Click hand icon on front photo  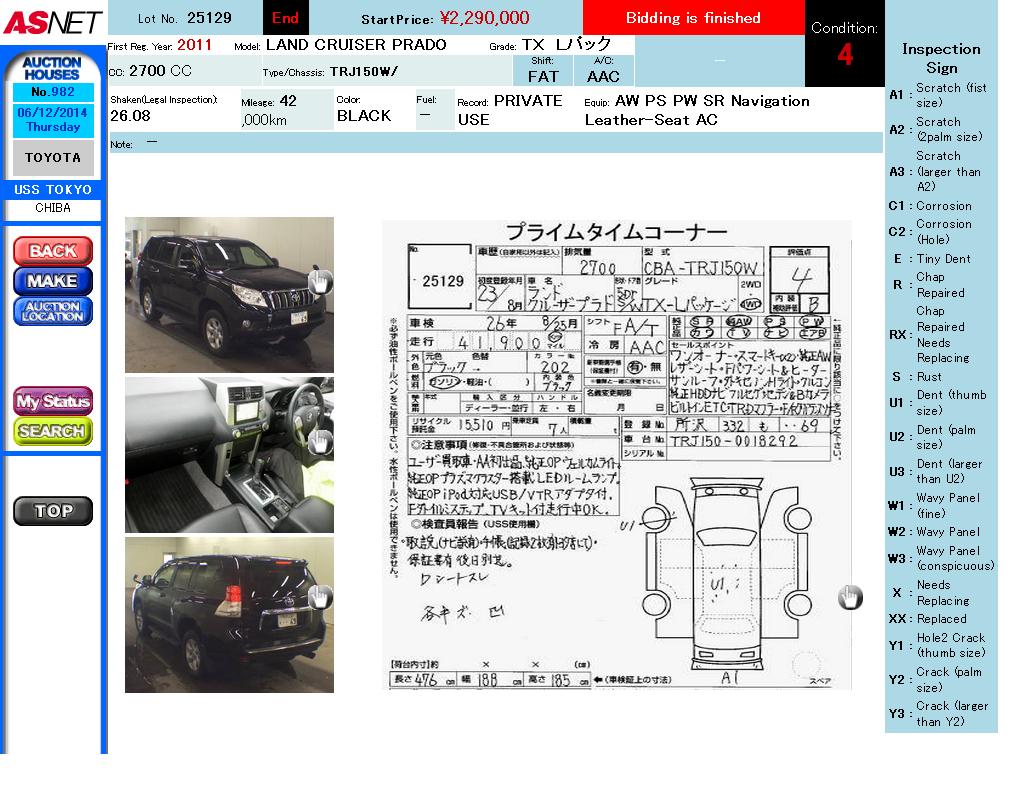pyautogui.click(x=320, y=282)
